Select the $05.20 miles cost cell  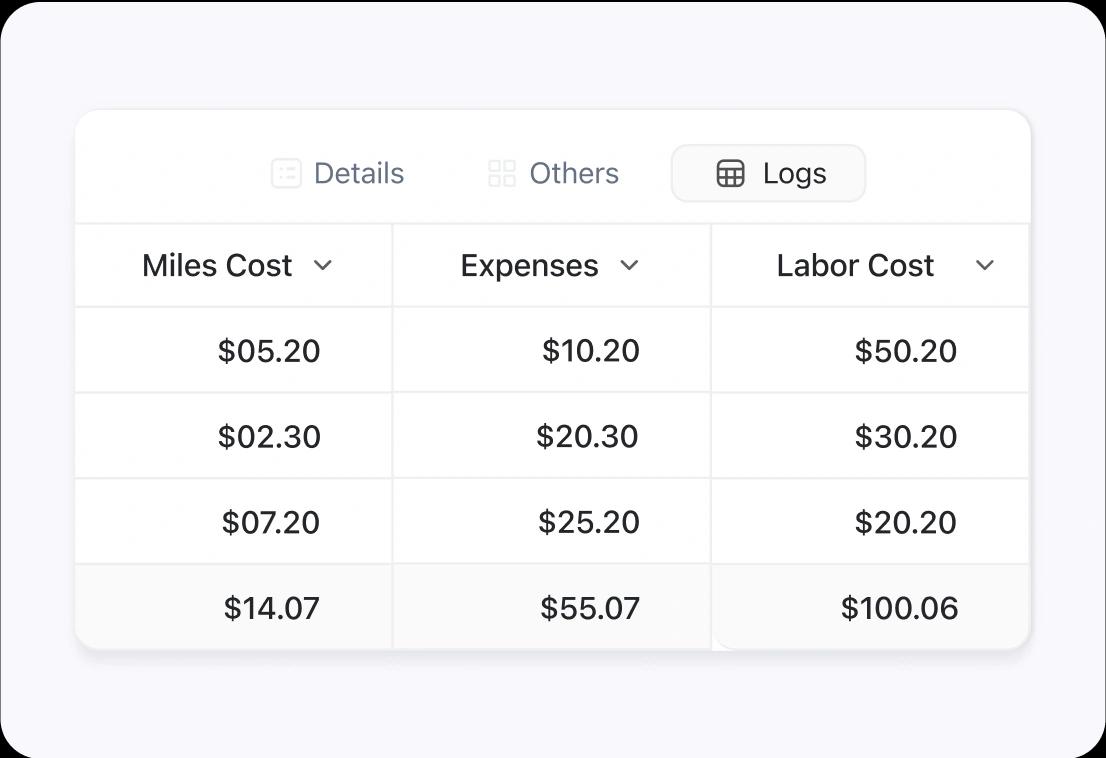pyautogui.click(x=269, y=351)
